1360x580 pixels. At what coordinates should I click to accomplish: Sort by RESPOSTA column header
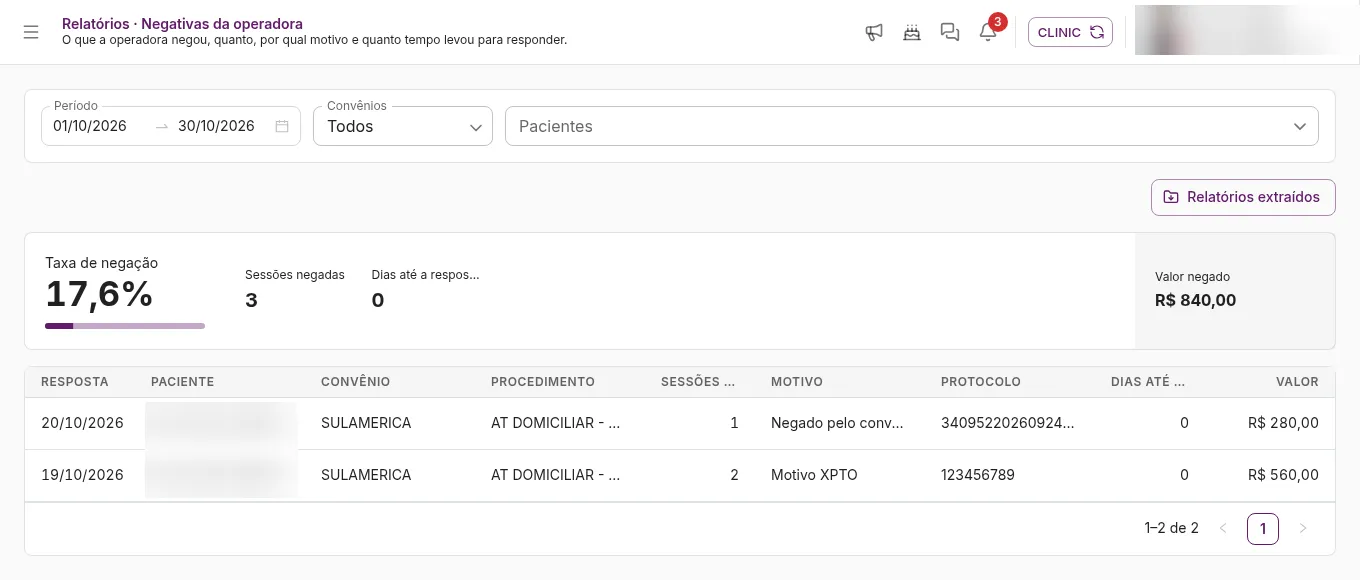(x=75, y=382)
